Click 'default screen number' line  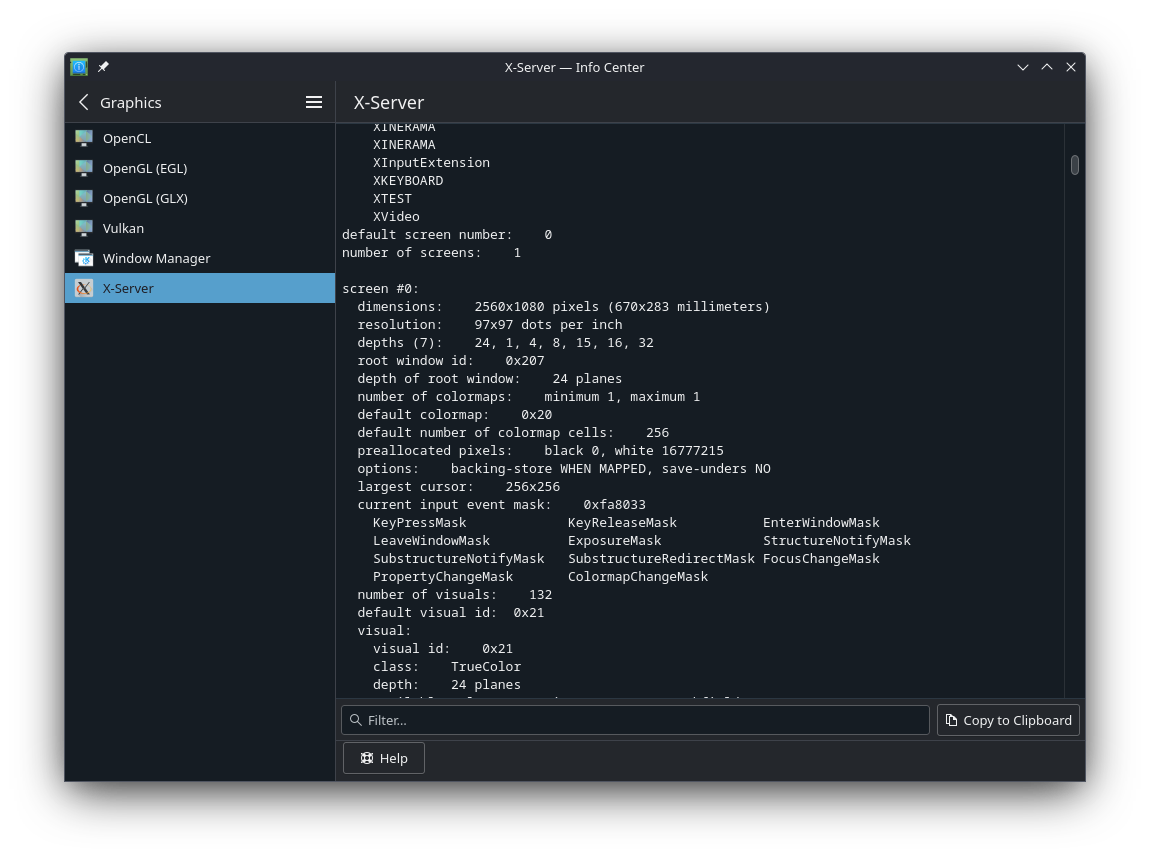[x=447, y=235]
